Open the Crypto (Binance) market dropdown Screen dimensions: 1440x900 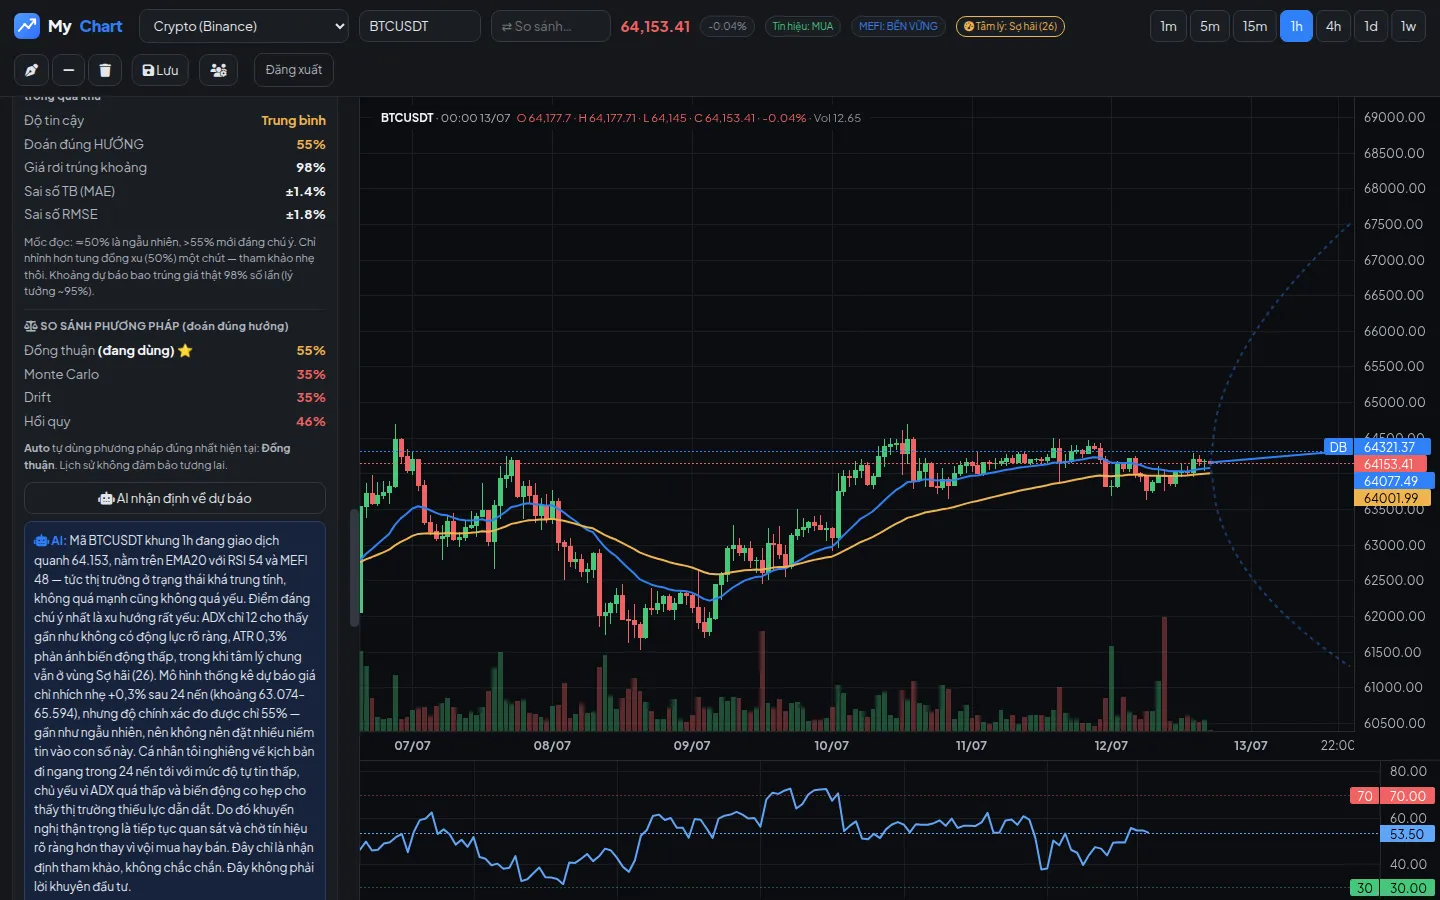point(244,26)
